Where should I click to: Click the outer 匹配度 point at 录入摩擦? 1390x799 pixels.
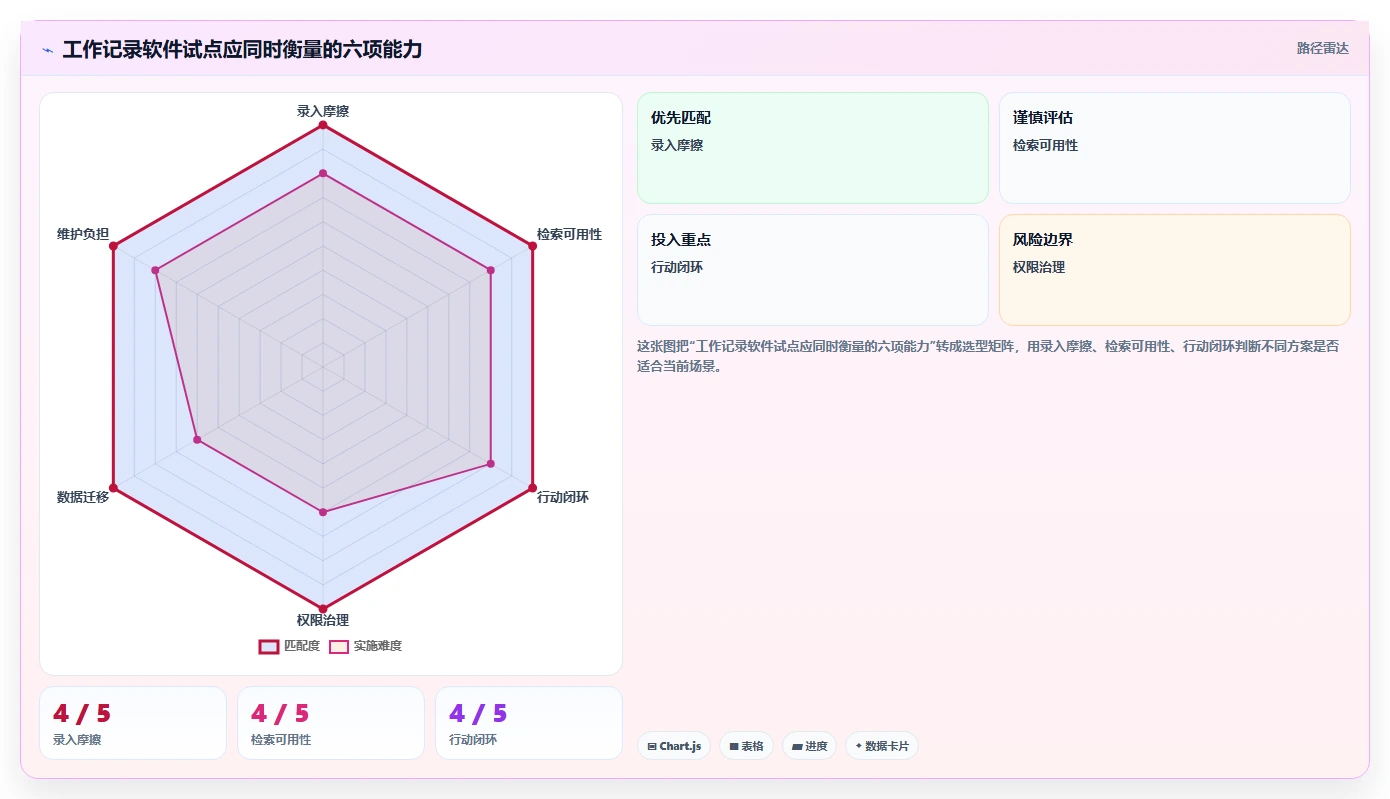pos(323,125)
